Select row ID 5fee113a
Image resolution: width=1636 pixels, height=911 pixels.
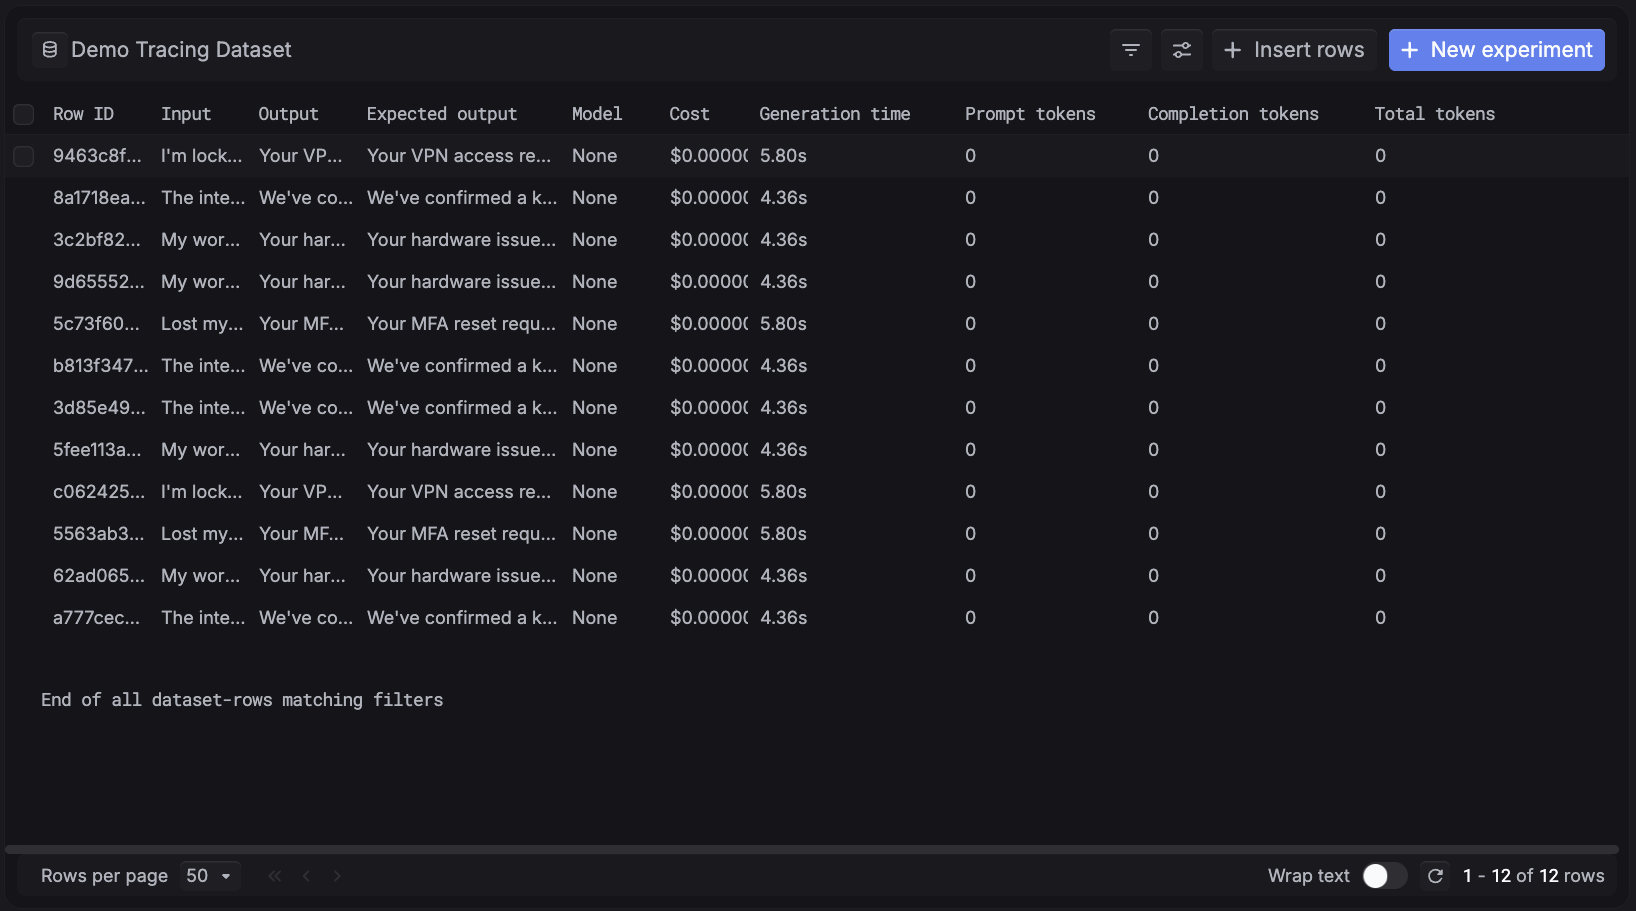click(x=97, y=450)
